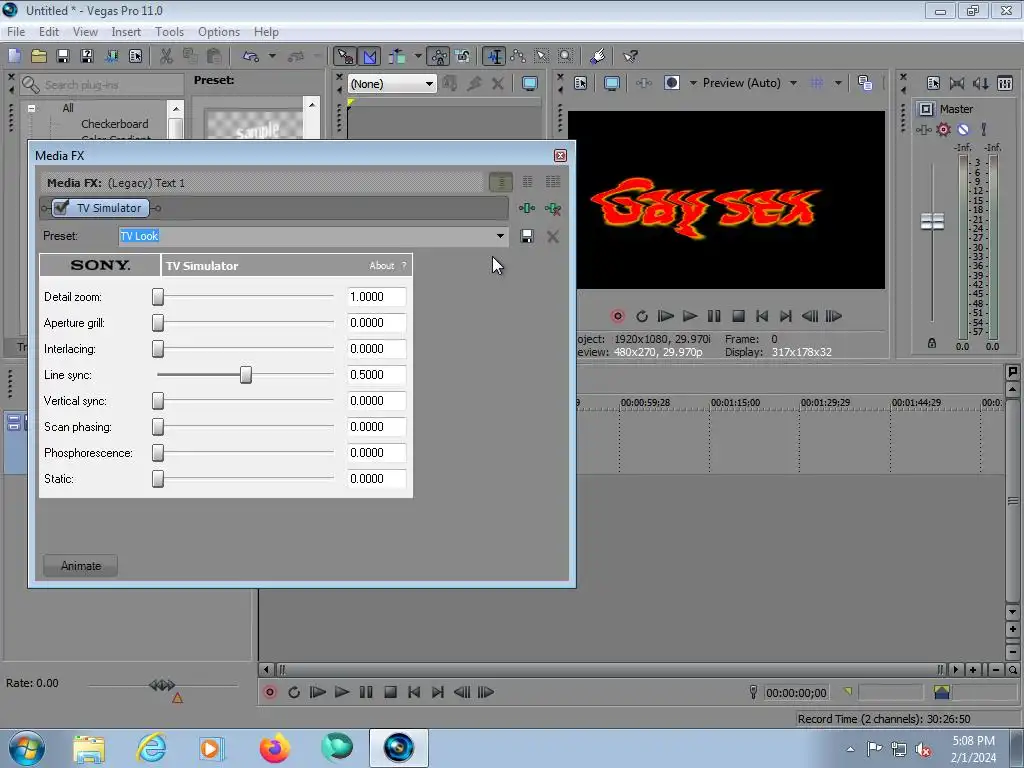Click the Animate button

coord(81,566)
